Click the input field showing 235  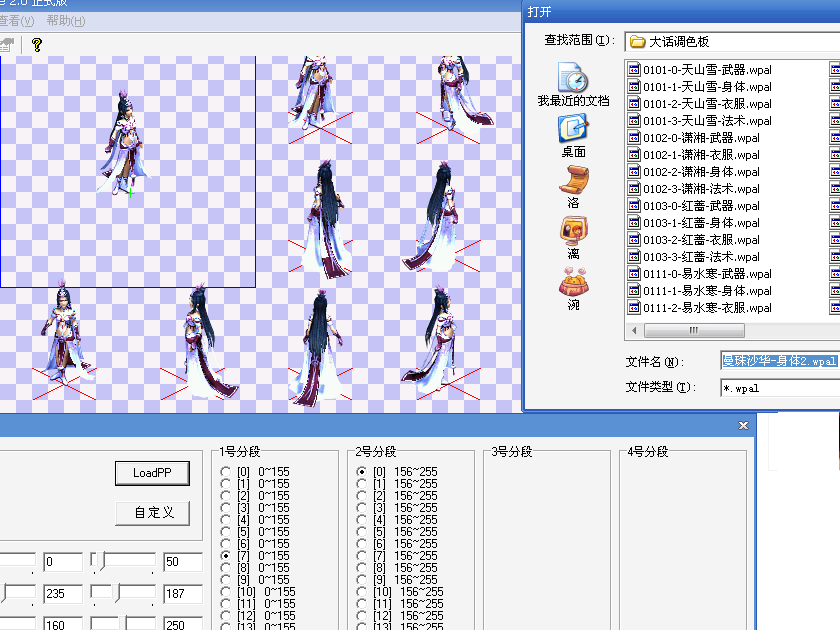point(63,594)
